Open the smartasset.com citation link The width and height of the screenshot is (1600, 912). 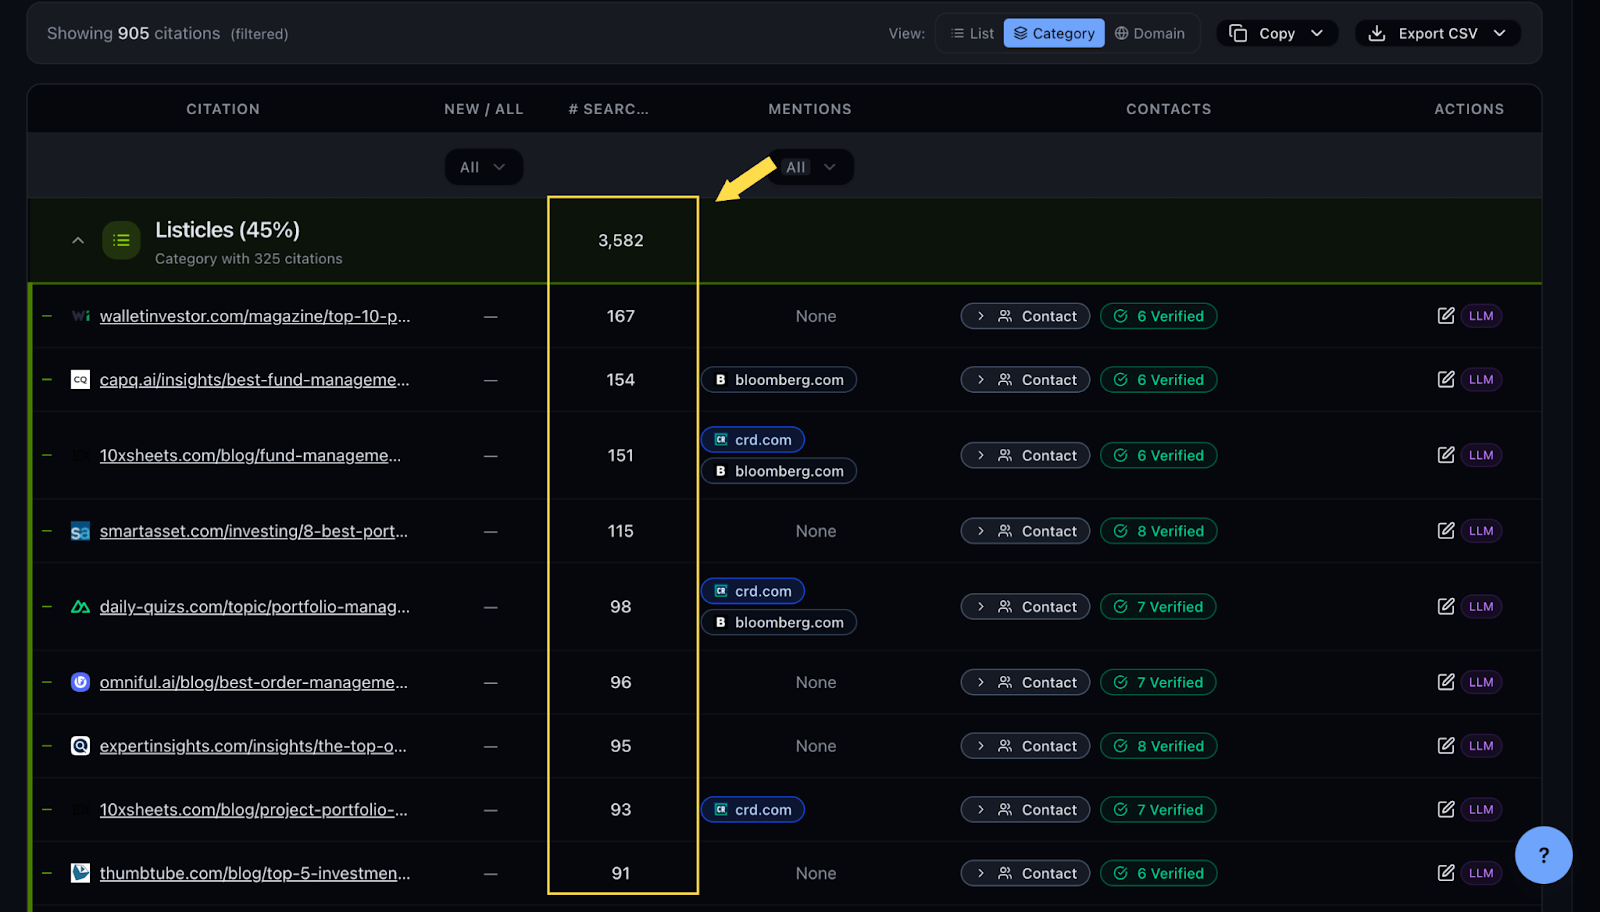[253, 531]
